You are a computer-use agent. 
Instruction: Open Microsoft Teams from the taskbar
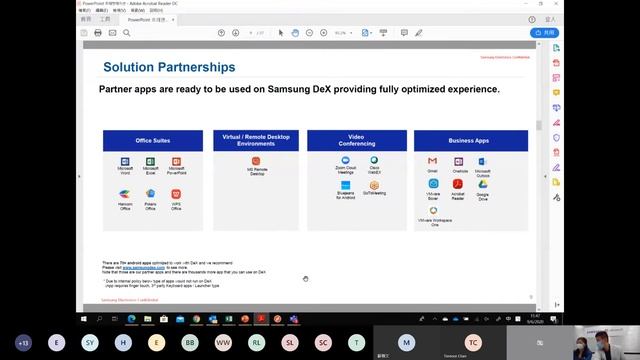(294, 319)
